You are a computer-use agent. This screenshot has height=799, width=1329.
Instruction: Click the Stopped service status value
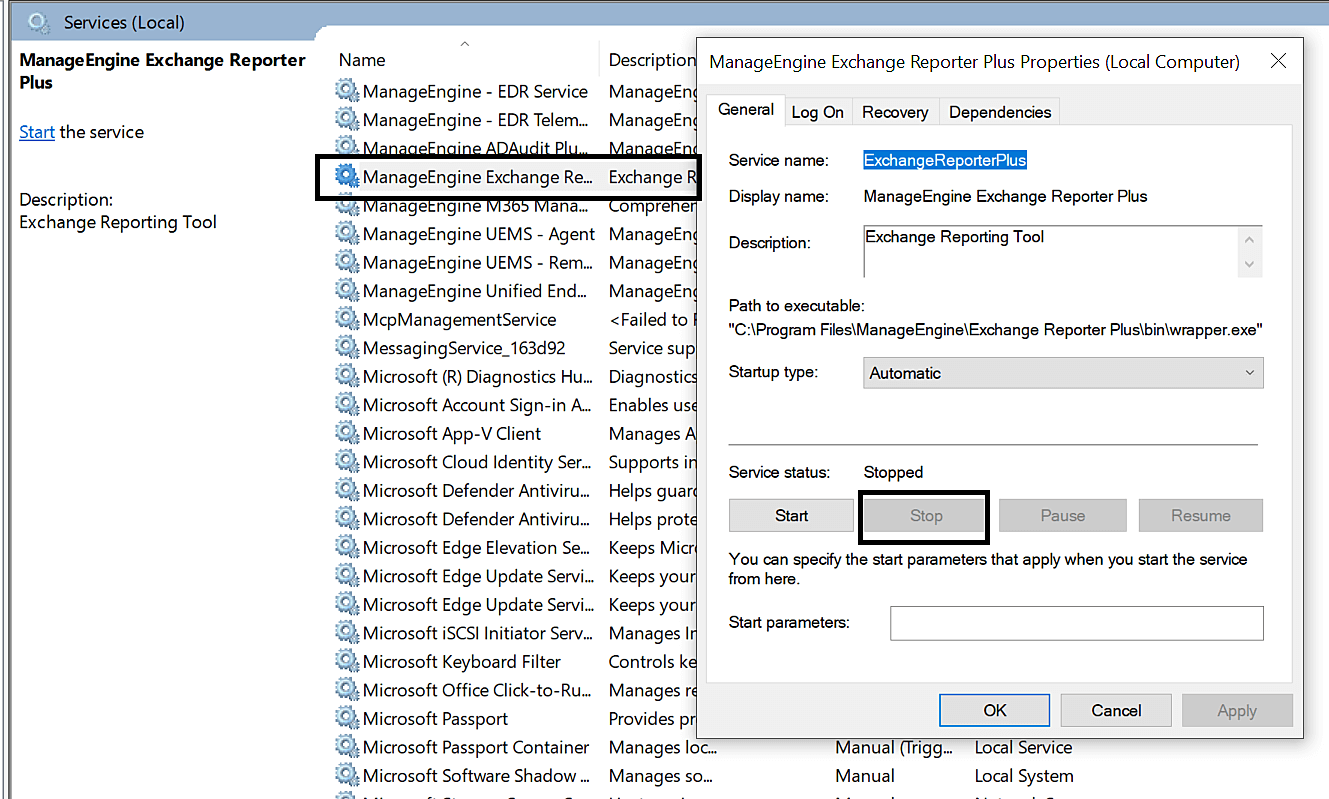(893, 472)
